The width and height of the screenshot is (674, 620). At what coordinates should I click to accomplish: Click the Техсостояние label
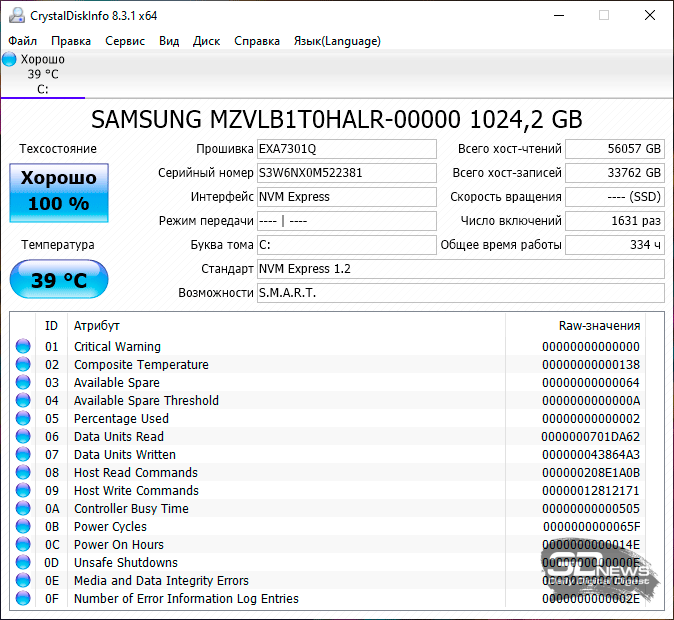(x=58, y=149)
